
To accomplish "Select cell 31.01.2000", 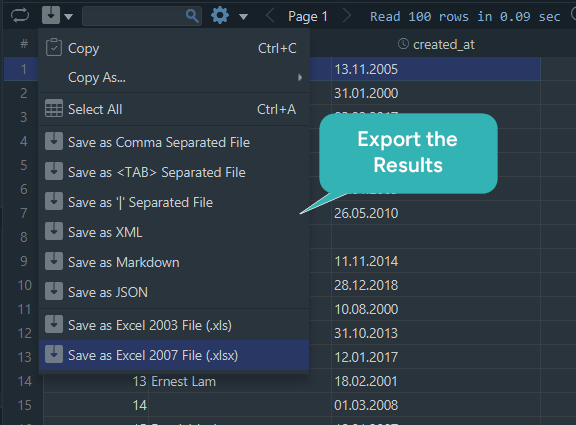I will pyautogui.click(x=436, y=93).
